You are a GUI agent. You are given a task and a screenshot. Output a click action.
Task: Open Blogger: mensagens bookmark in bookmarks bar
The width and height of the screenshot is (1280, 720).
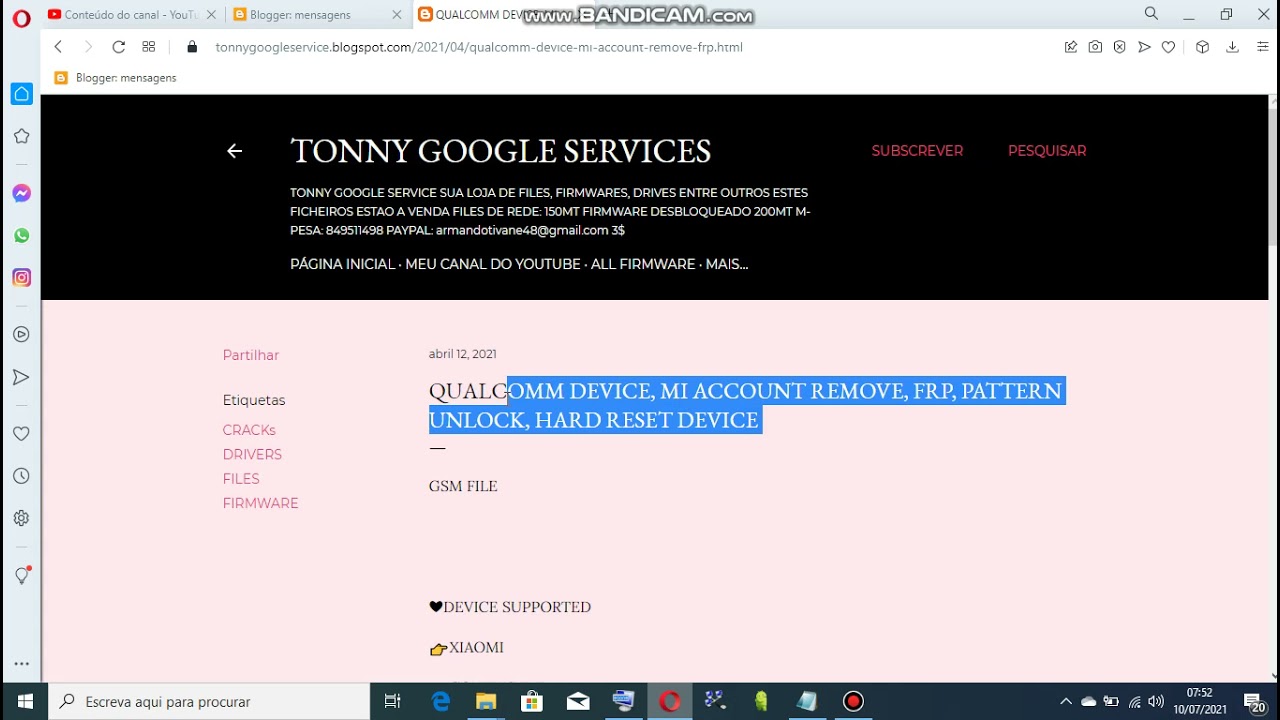coord(116,78)
